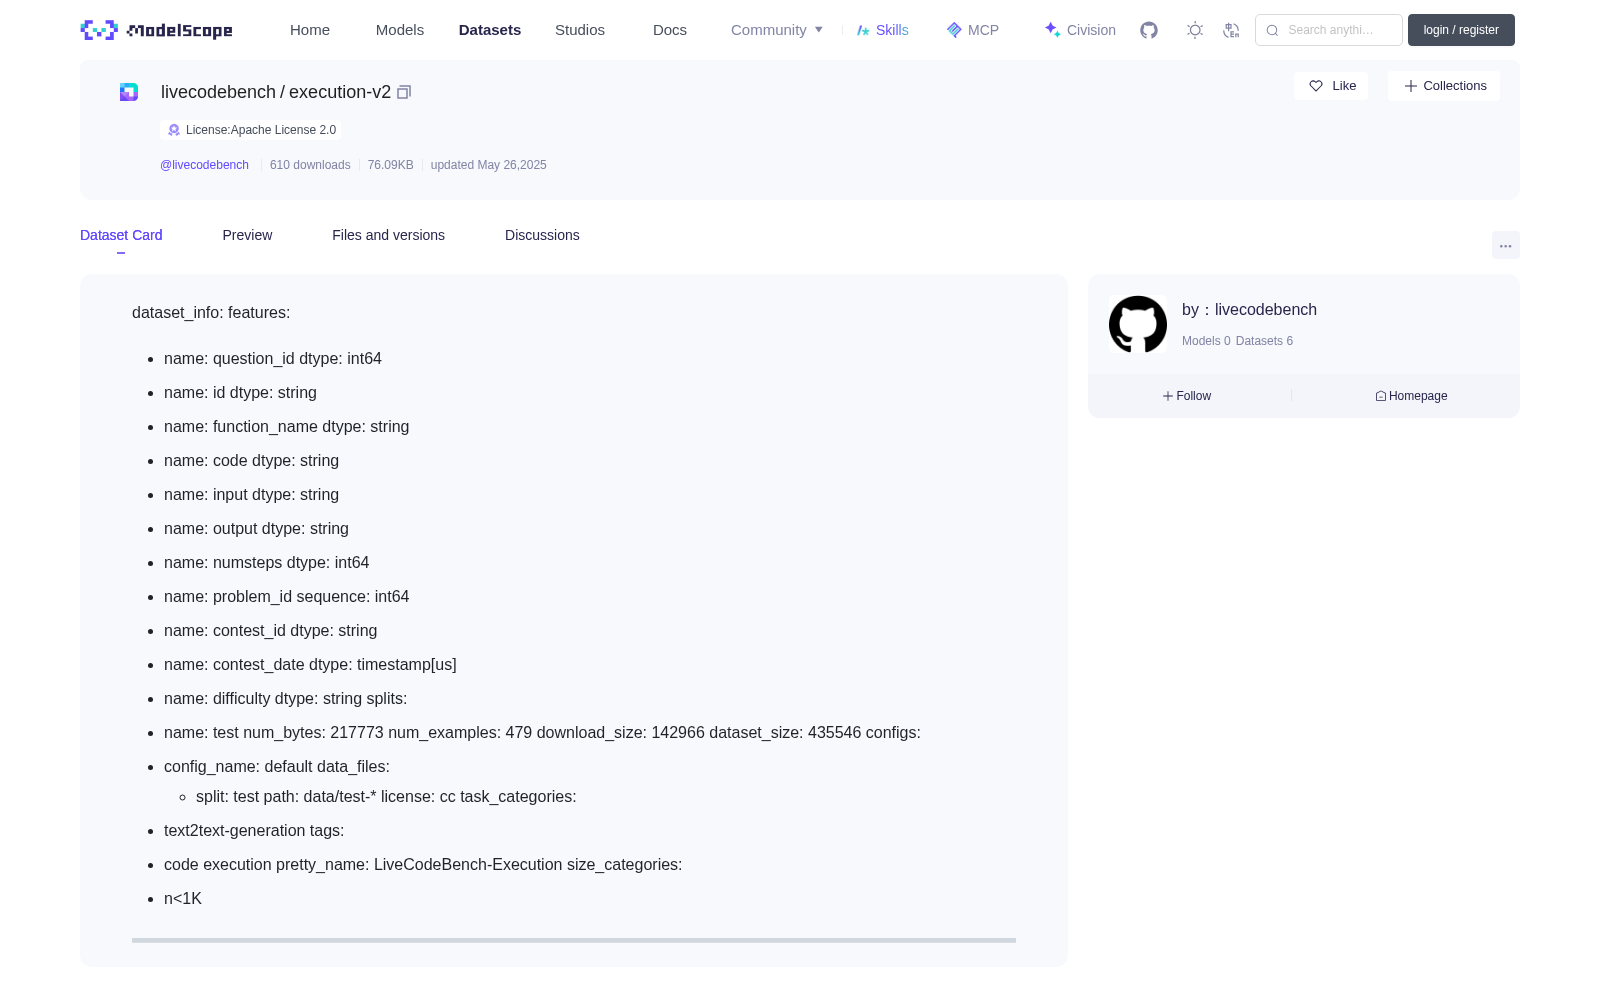Open the MCP page
The image size is (1600, 1000).
click(972, 30)
